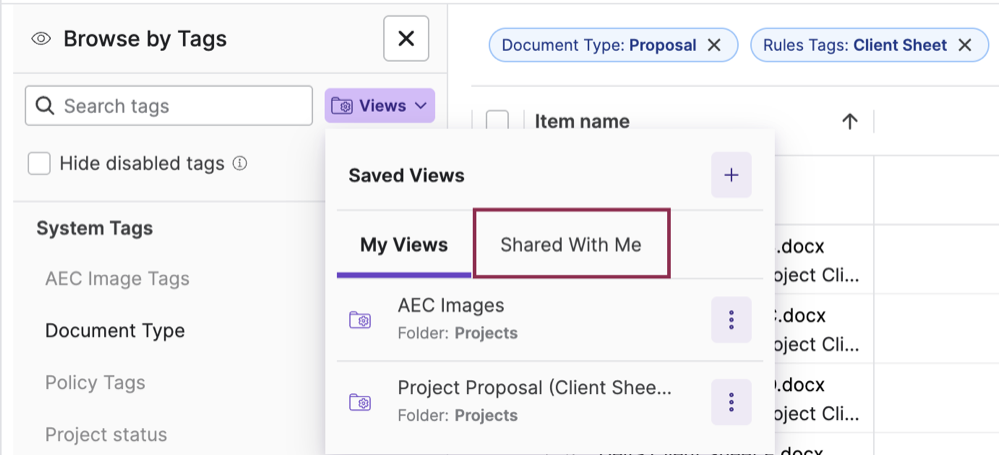Viewport: 999px width, 455px height.
Task: Tick the select-all checkbox beside Item name
Action: tap(497, 122)
